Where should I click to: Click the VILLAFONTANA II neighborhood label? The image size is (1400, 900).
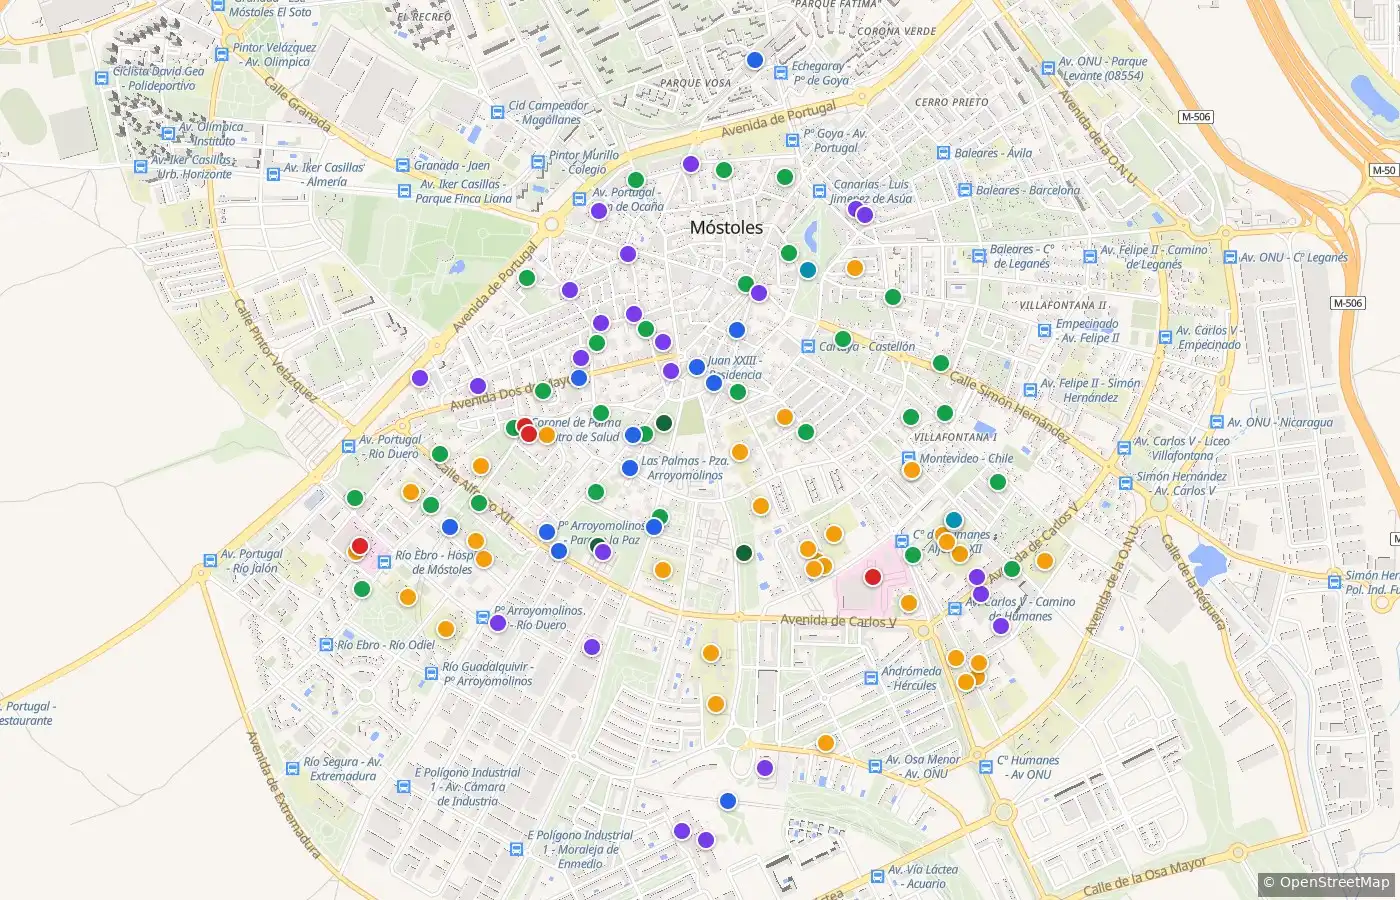click(1063, 305)
